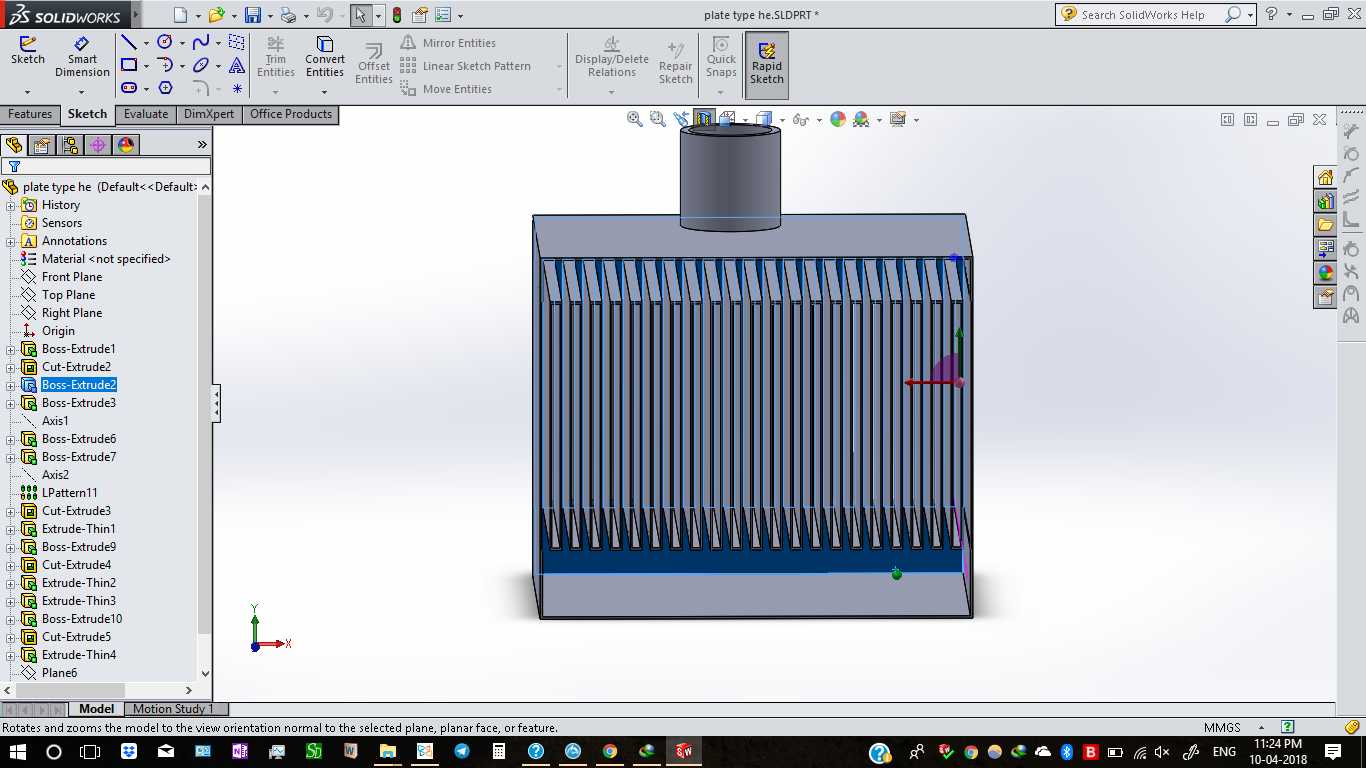Expand the Boss-Extrude1 feature

tap(11, 349)
